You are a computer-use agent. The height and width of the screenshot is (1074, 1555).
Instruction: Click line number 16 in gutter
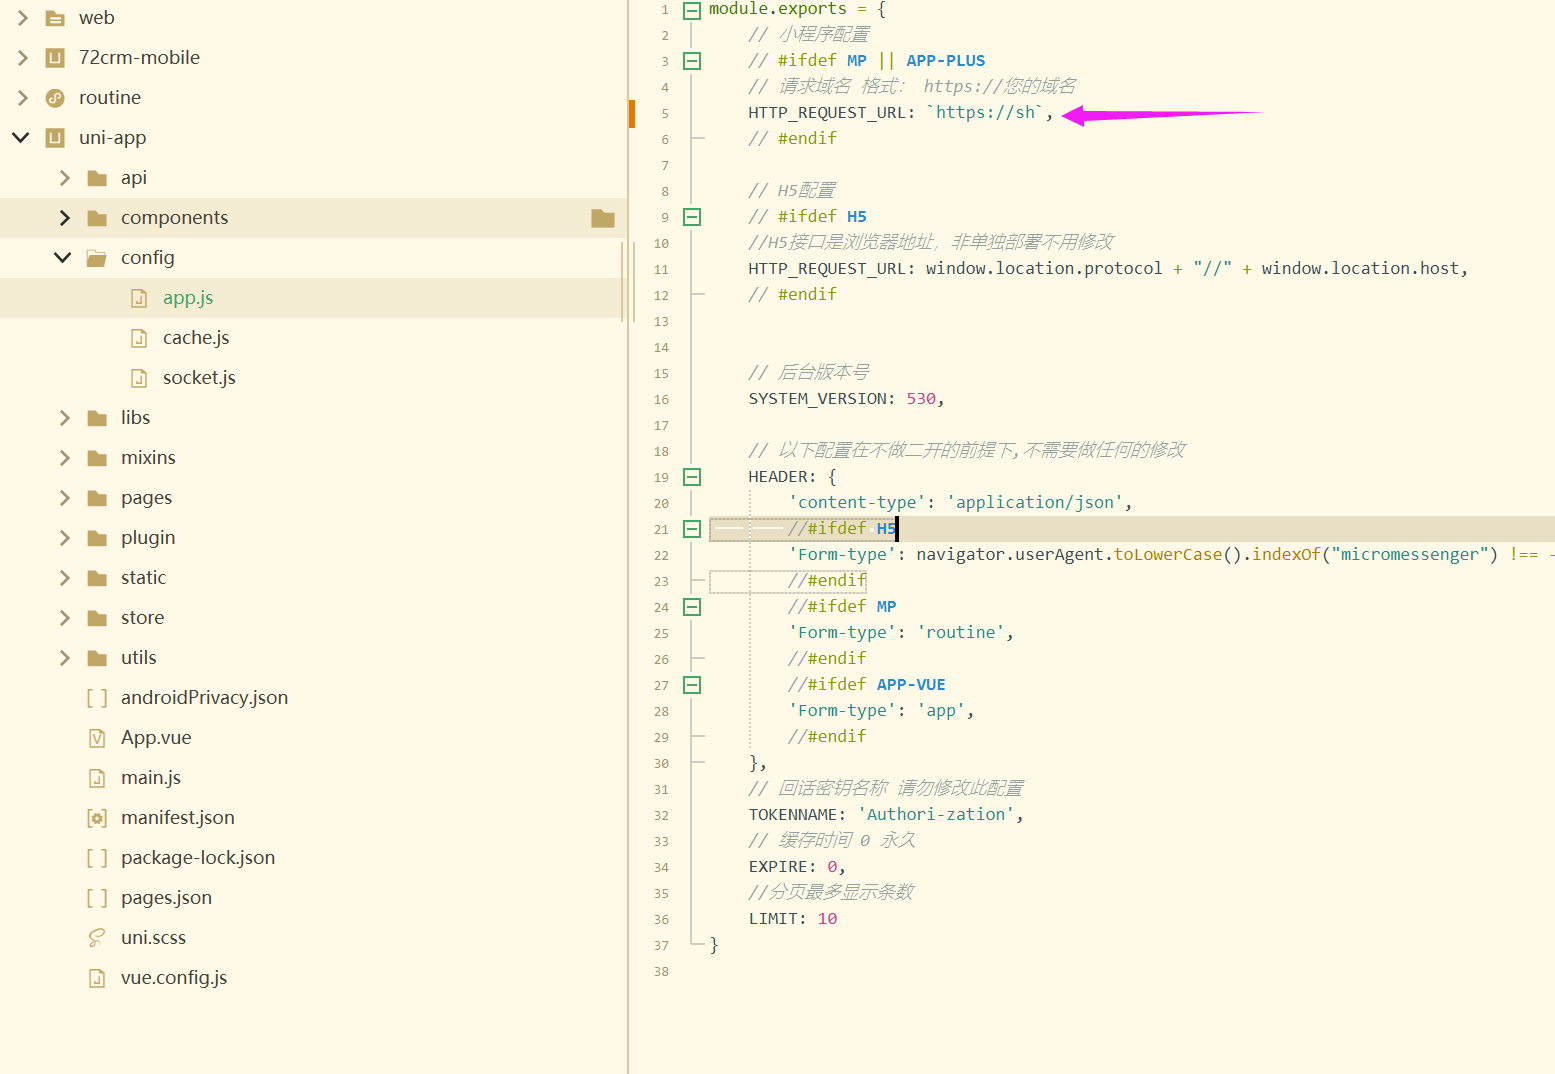pos(661,399)
